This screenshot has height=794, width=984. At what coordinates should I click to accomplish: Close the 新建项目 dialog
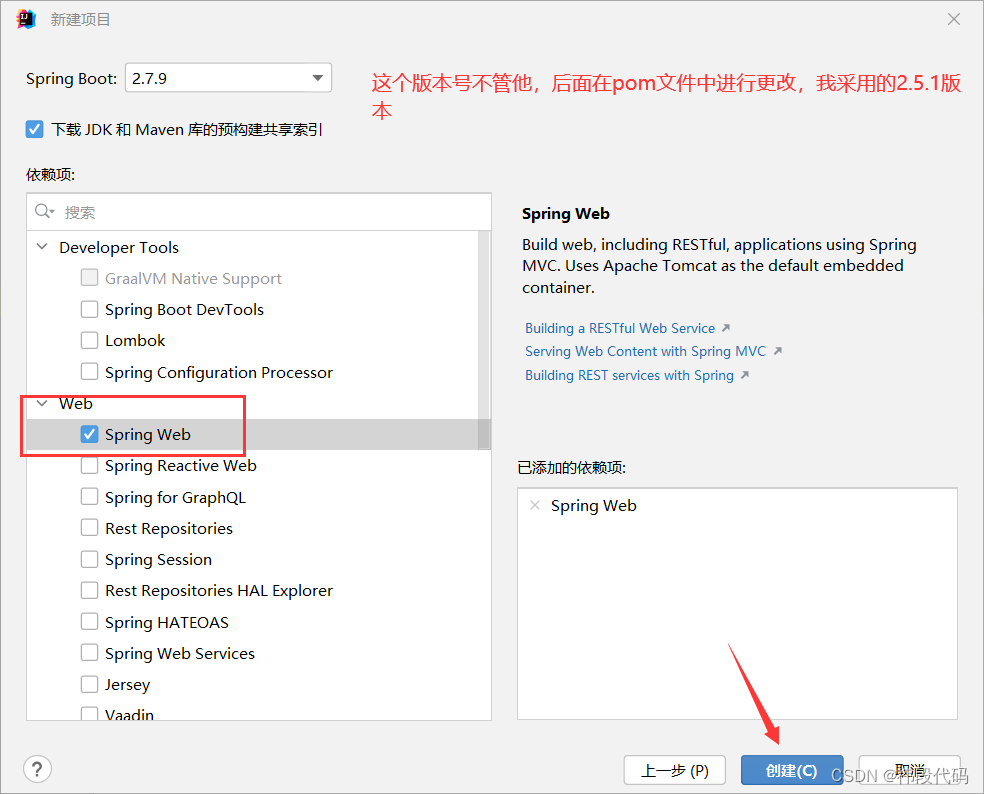[x=954, y=19]
